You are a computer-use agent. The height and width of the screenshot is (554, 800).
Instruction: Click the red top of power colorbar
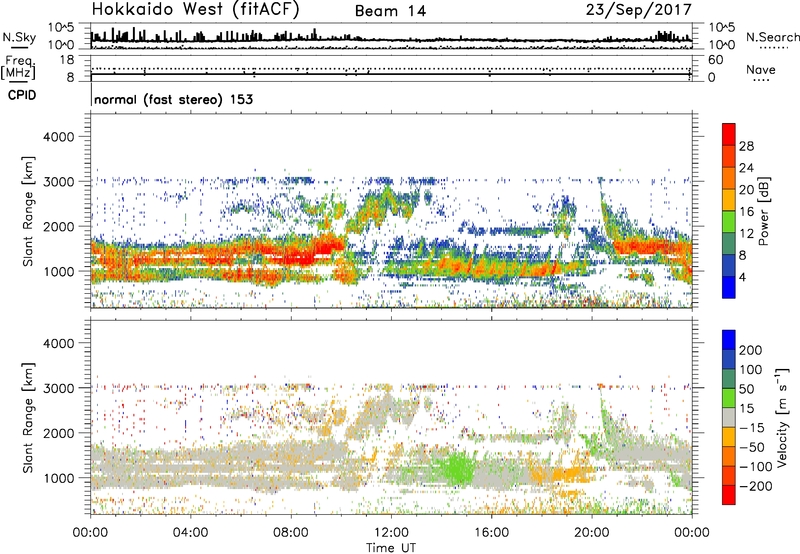[x=729, y=134]
